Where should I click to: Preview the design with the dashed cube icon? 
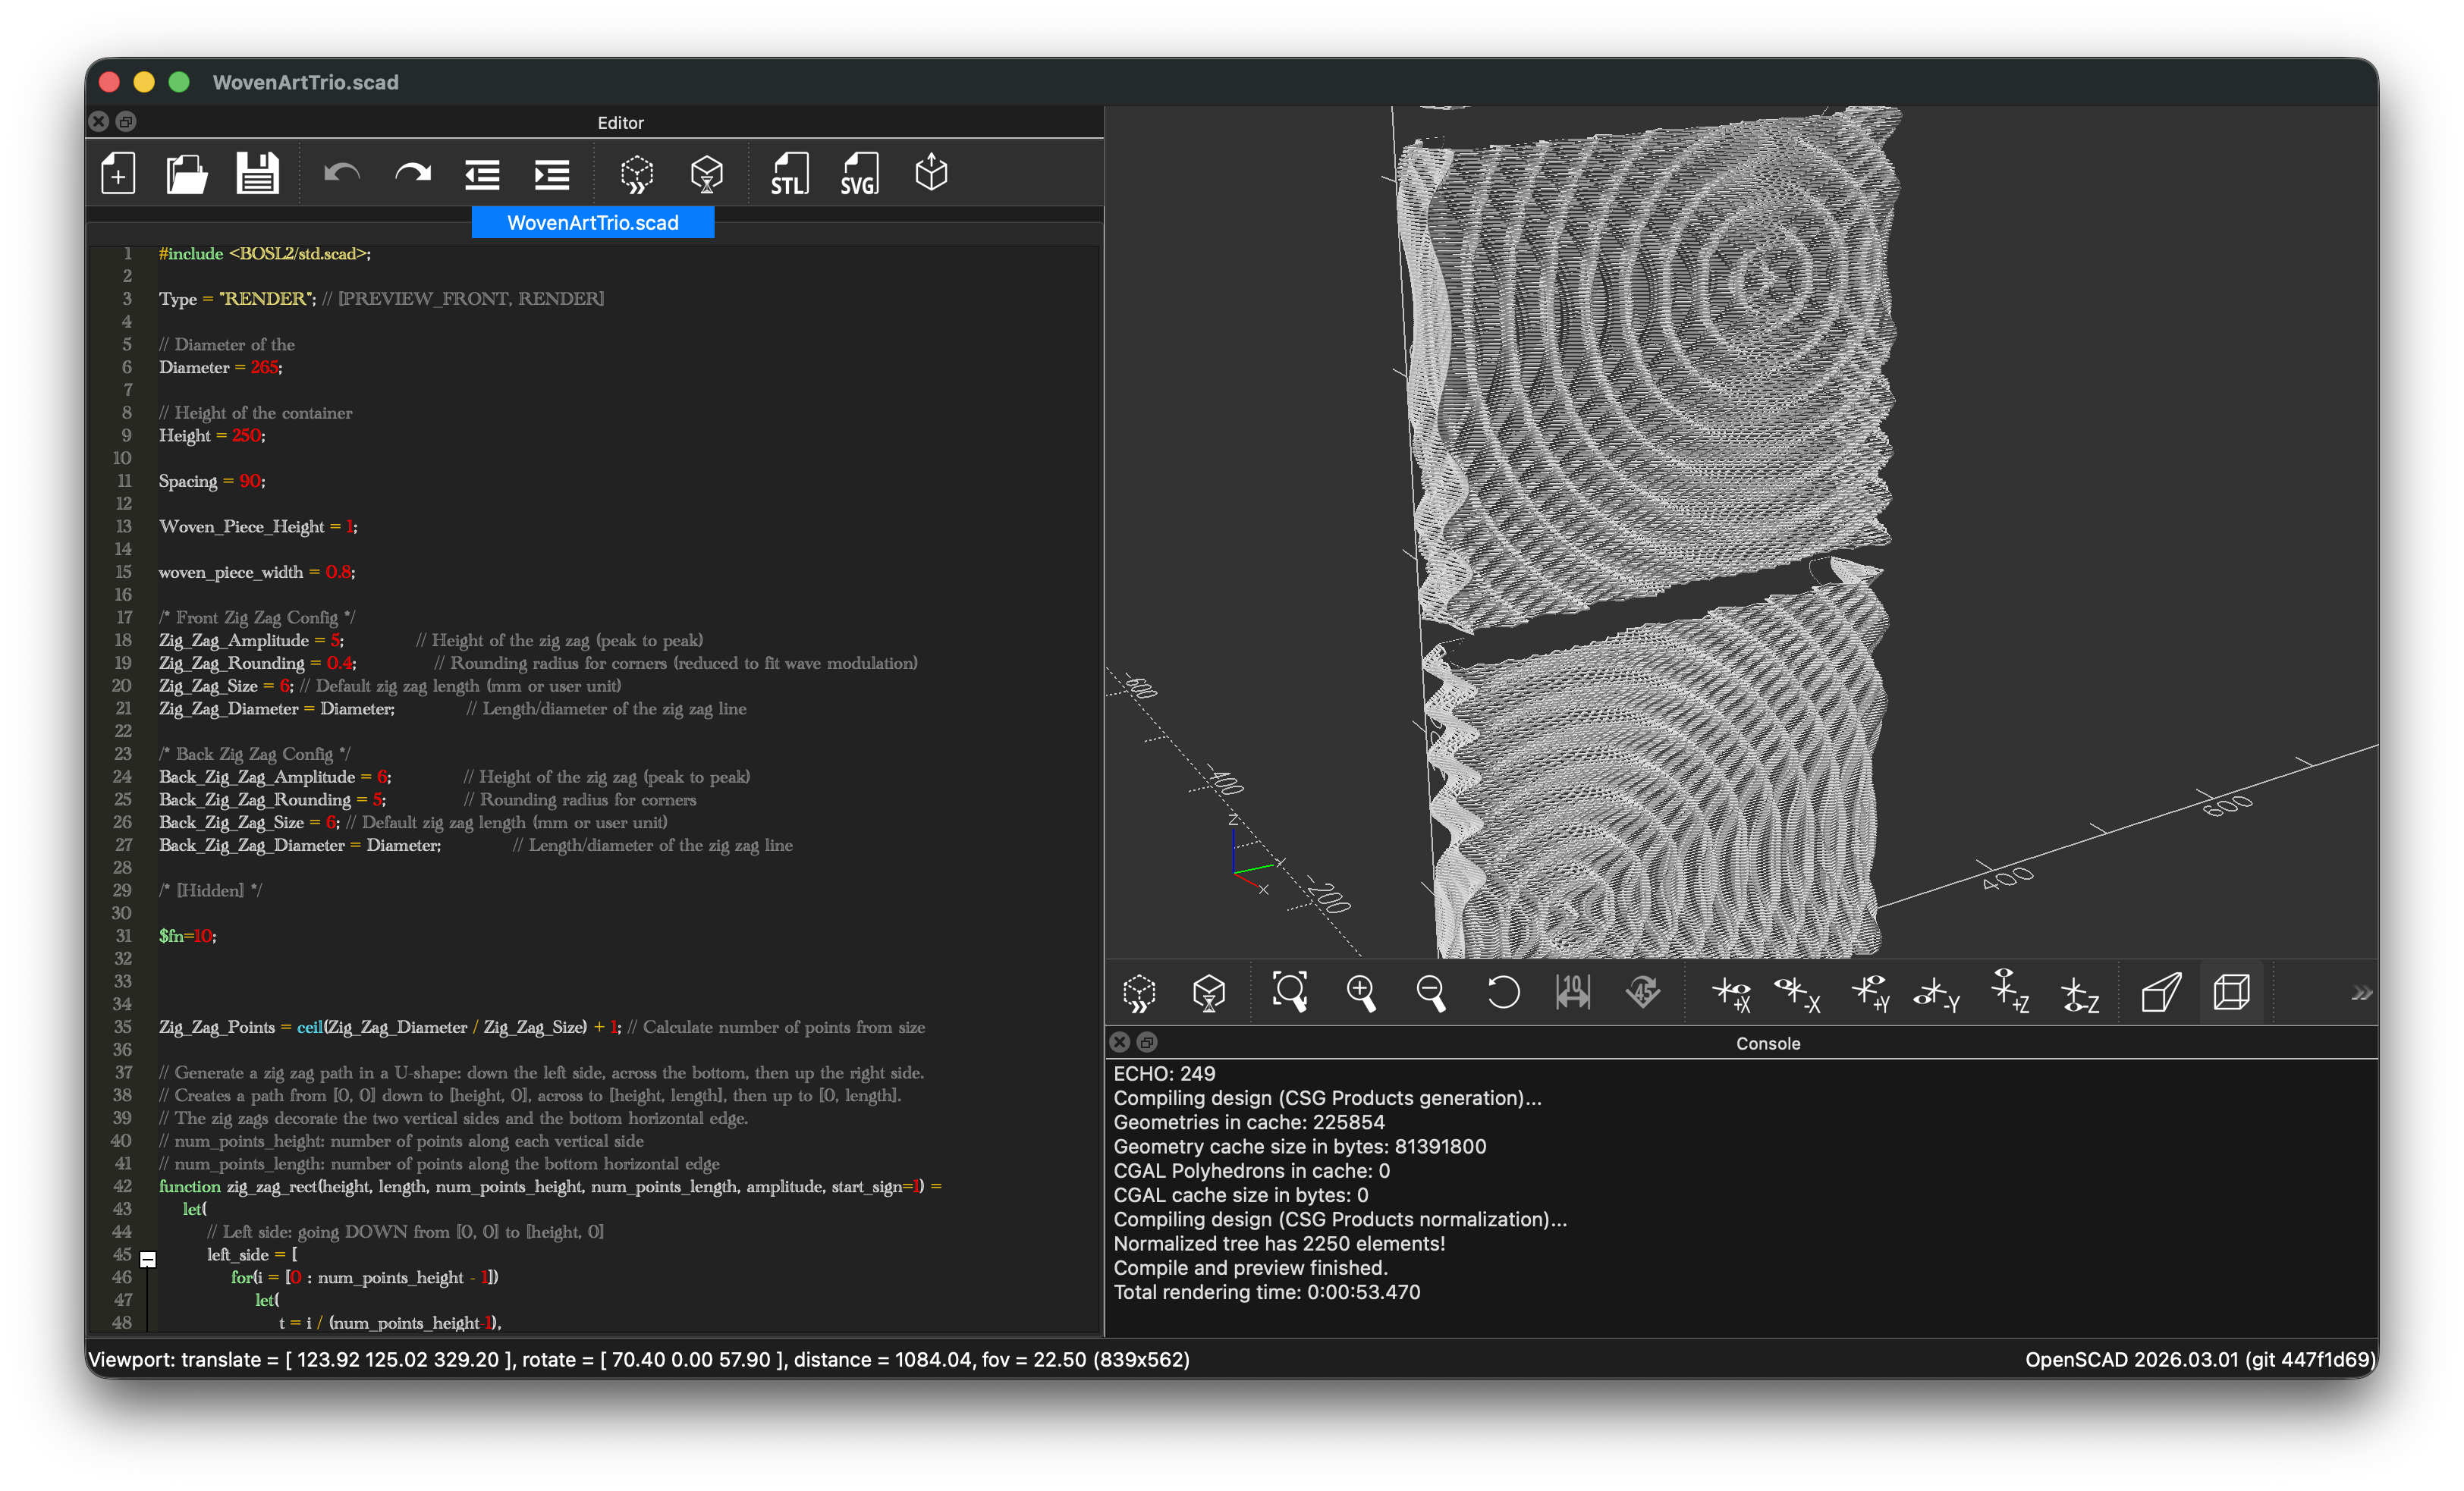pos(636,174)
